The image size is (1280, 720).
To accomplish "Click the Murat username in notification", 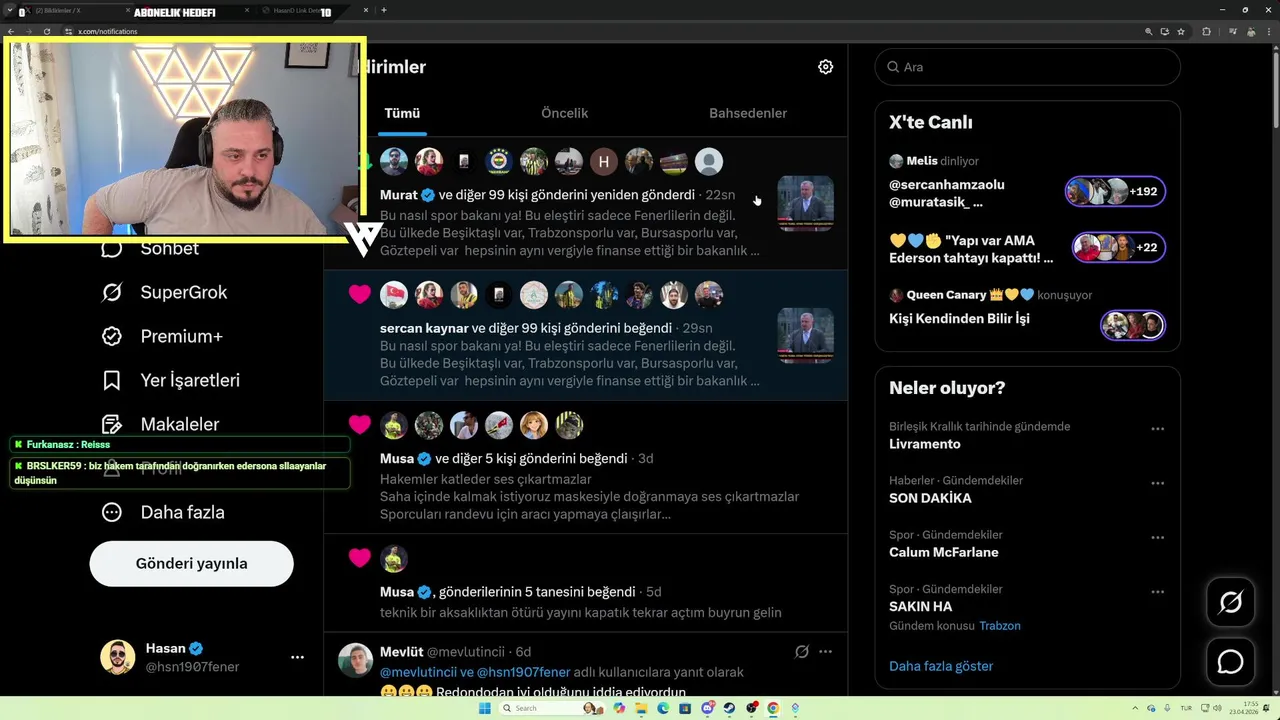I will point(398,195).
